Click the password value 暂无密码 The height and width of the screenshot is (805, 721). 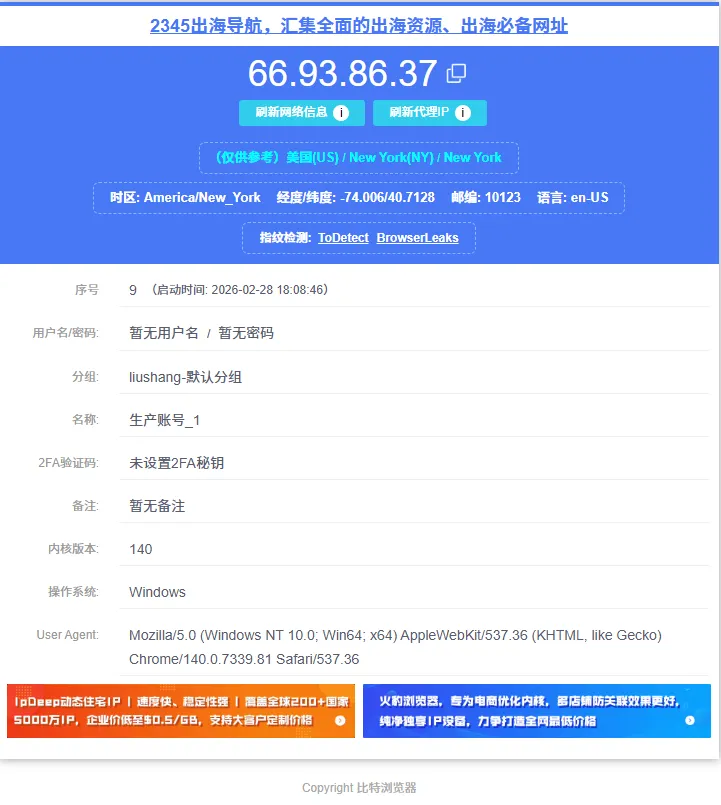pyautogui.click(x=246, y=333)
